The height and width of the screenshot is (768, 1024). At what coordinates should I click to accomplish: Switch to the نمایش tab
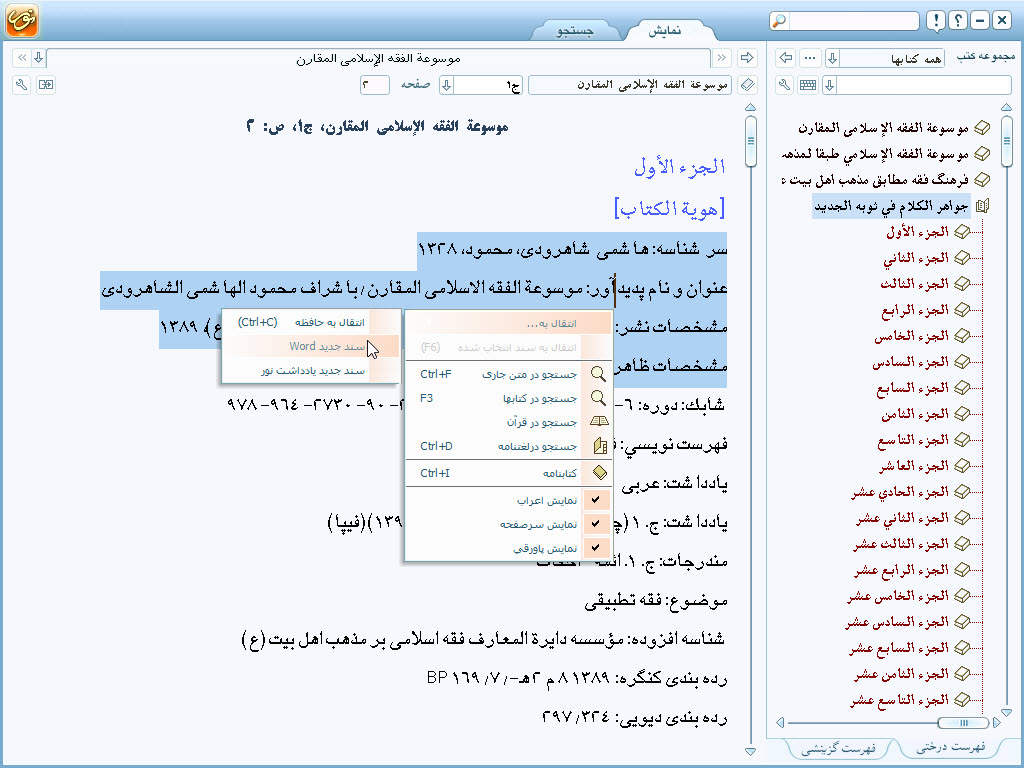coord(665,30)
